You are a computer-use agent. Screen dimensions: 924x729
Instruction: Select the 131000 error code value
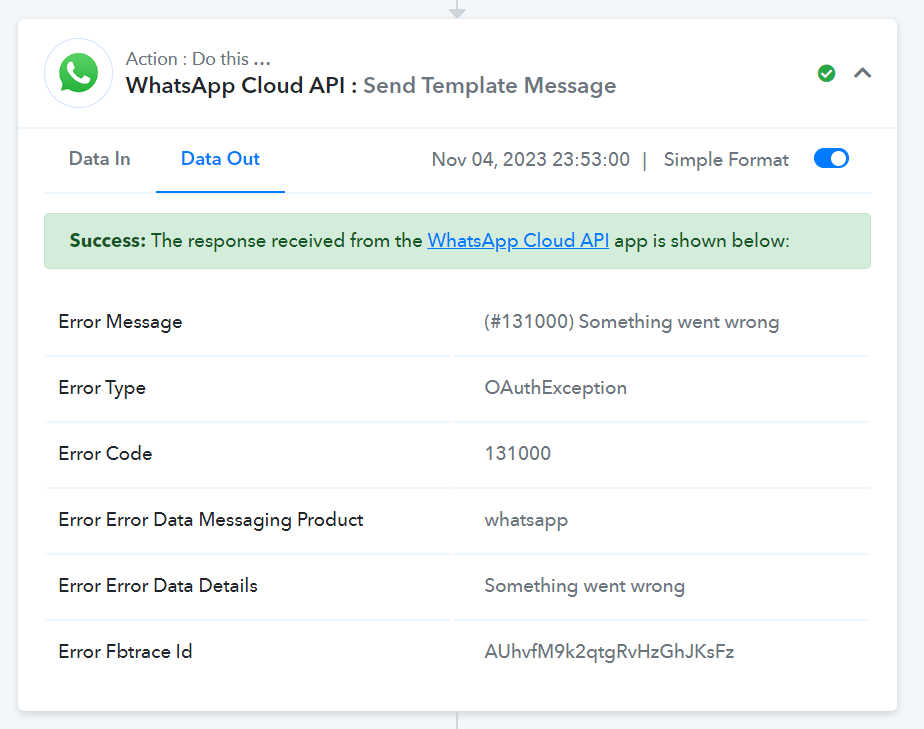coord(518,454)
